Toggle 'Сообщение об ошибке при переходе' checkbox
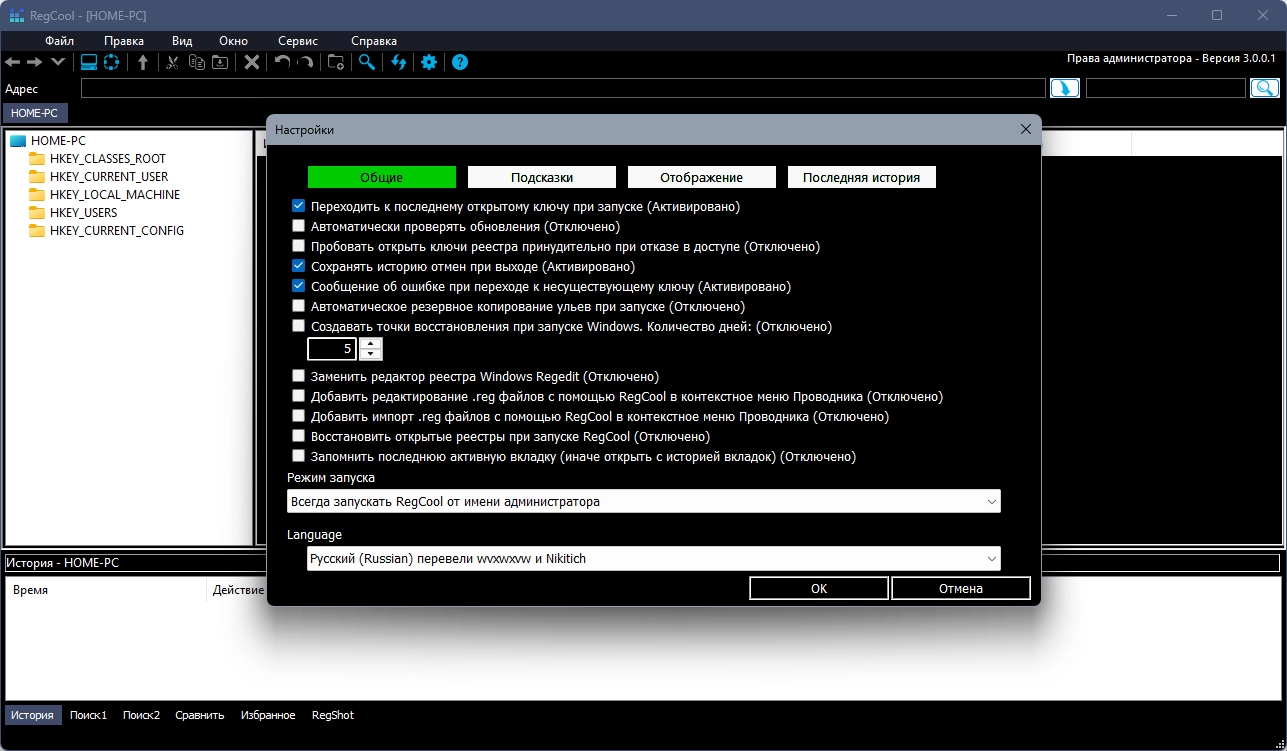Screen dimensions: 1287x751 (x=298, y=287)
